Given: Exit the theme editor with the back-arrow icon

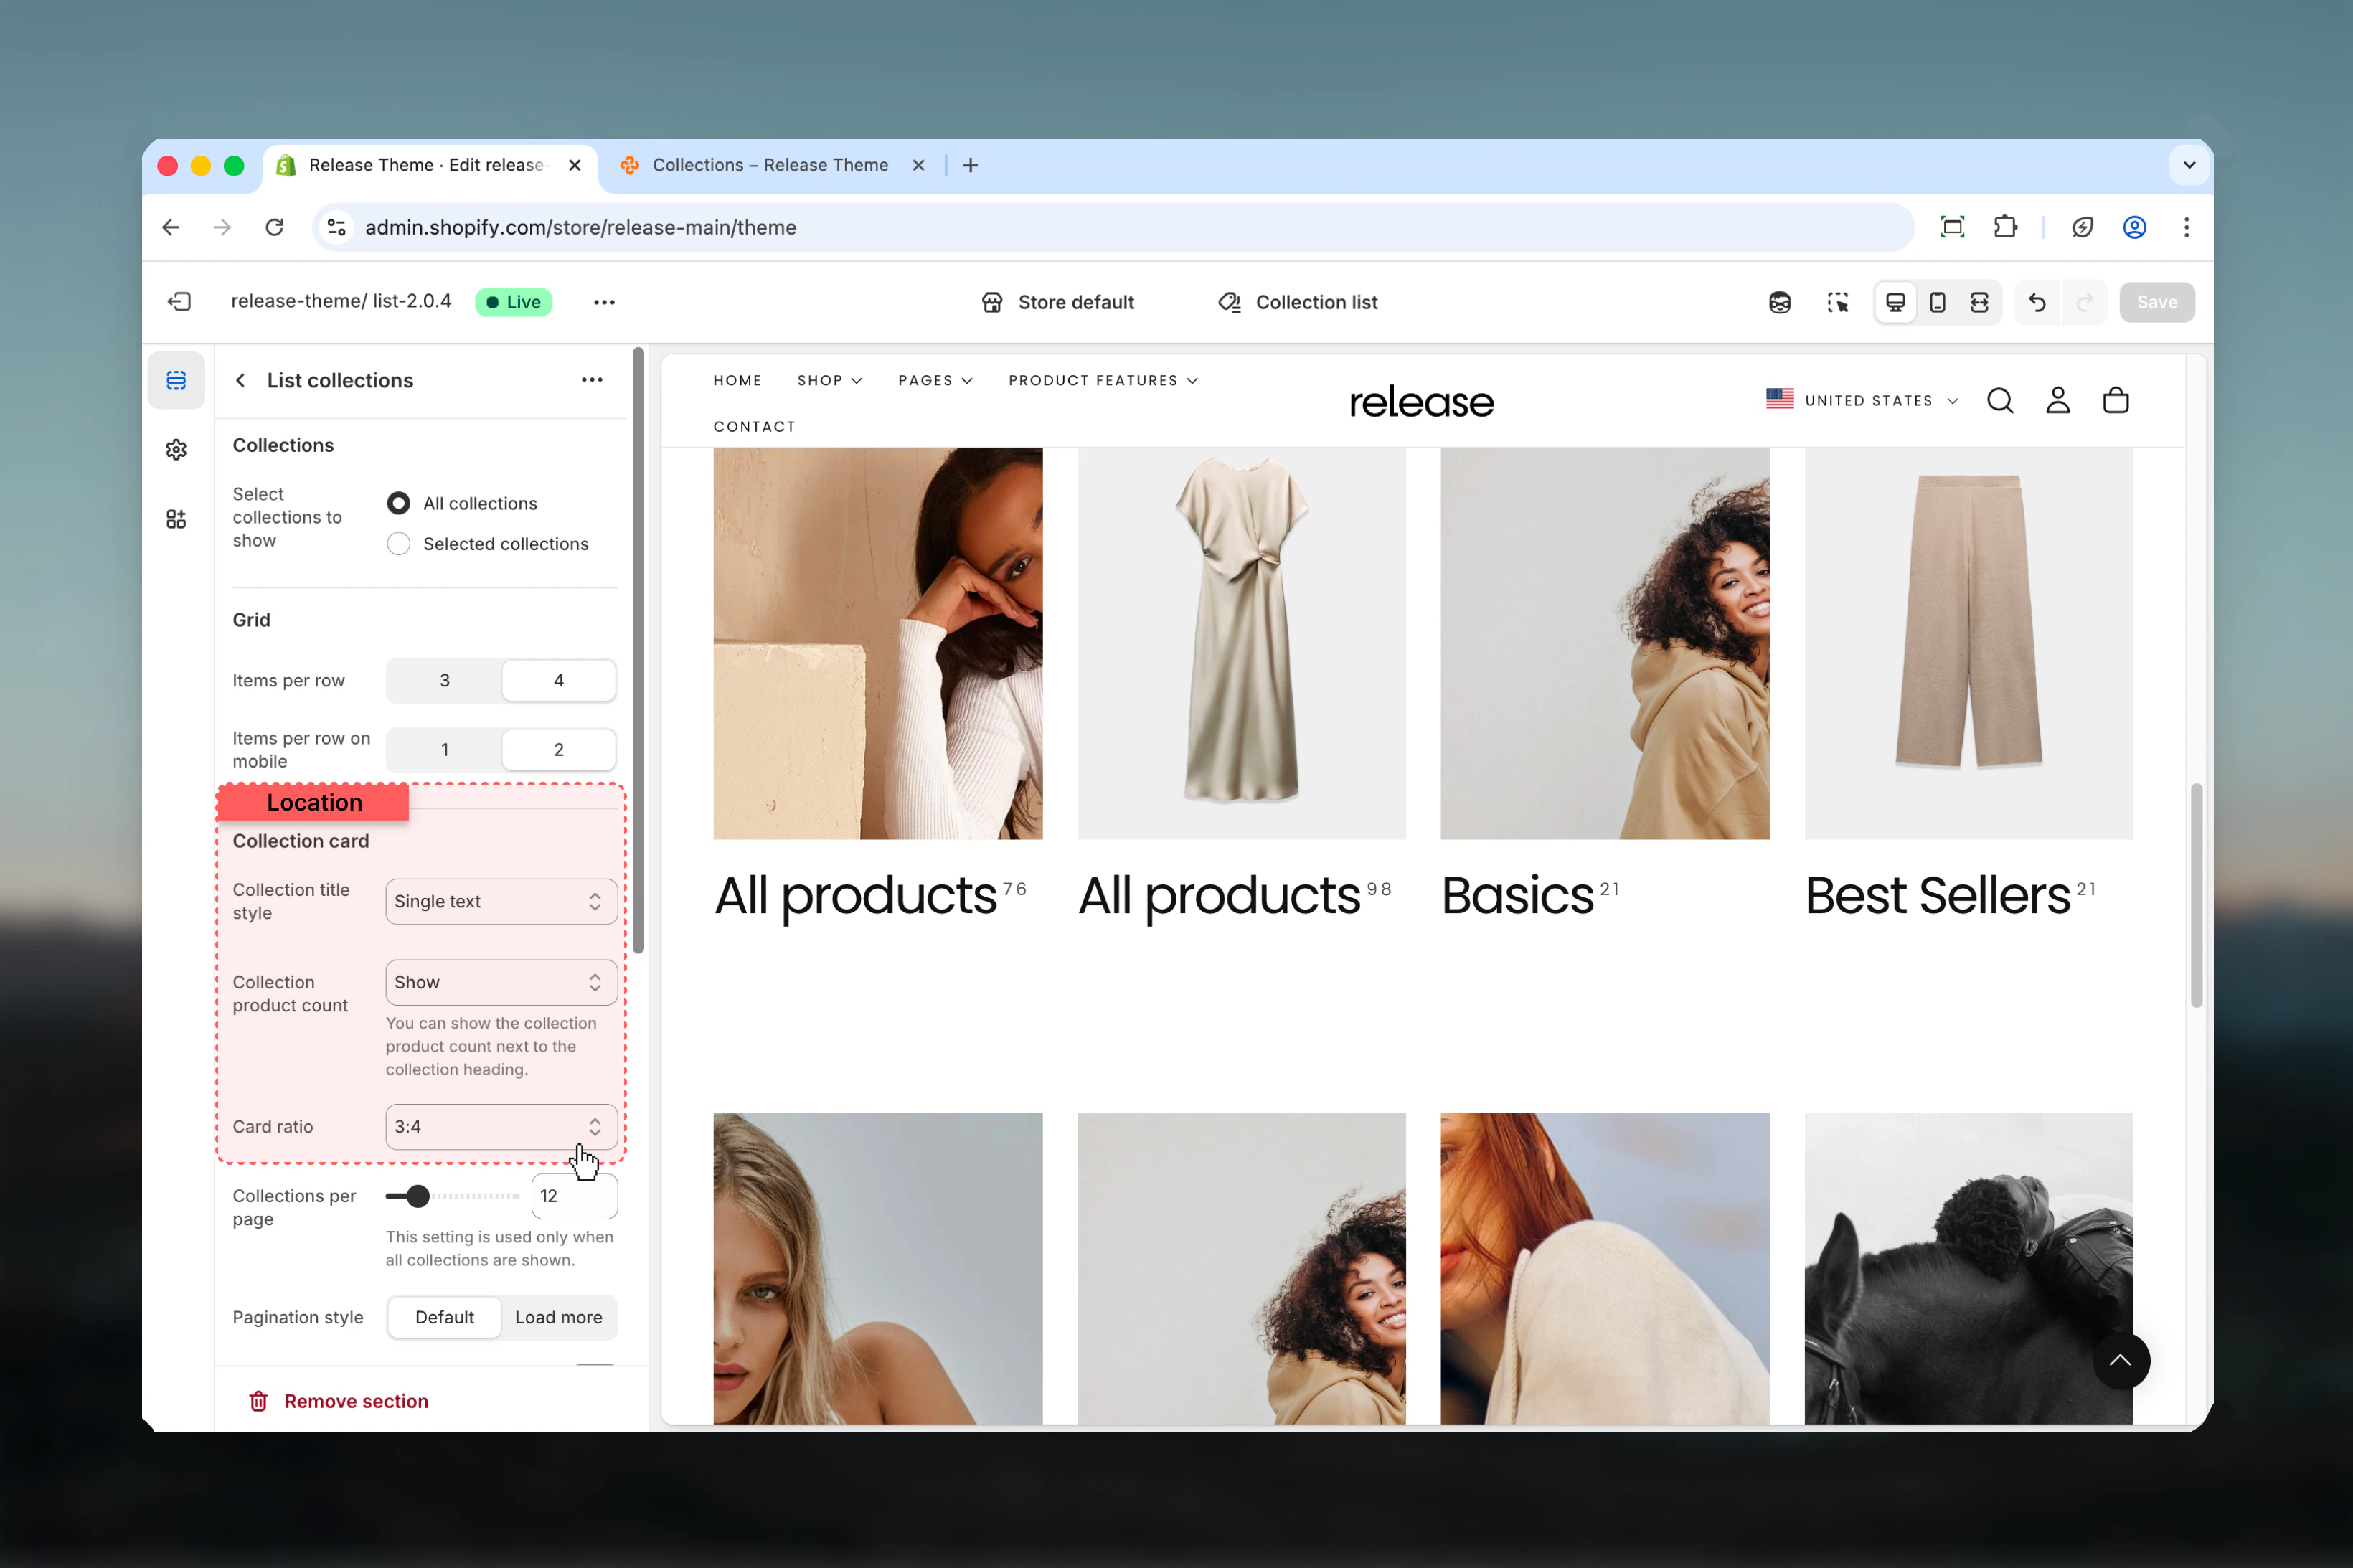Looking at the screenshot, I should tap(180, 302).
